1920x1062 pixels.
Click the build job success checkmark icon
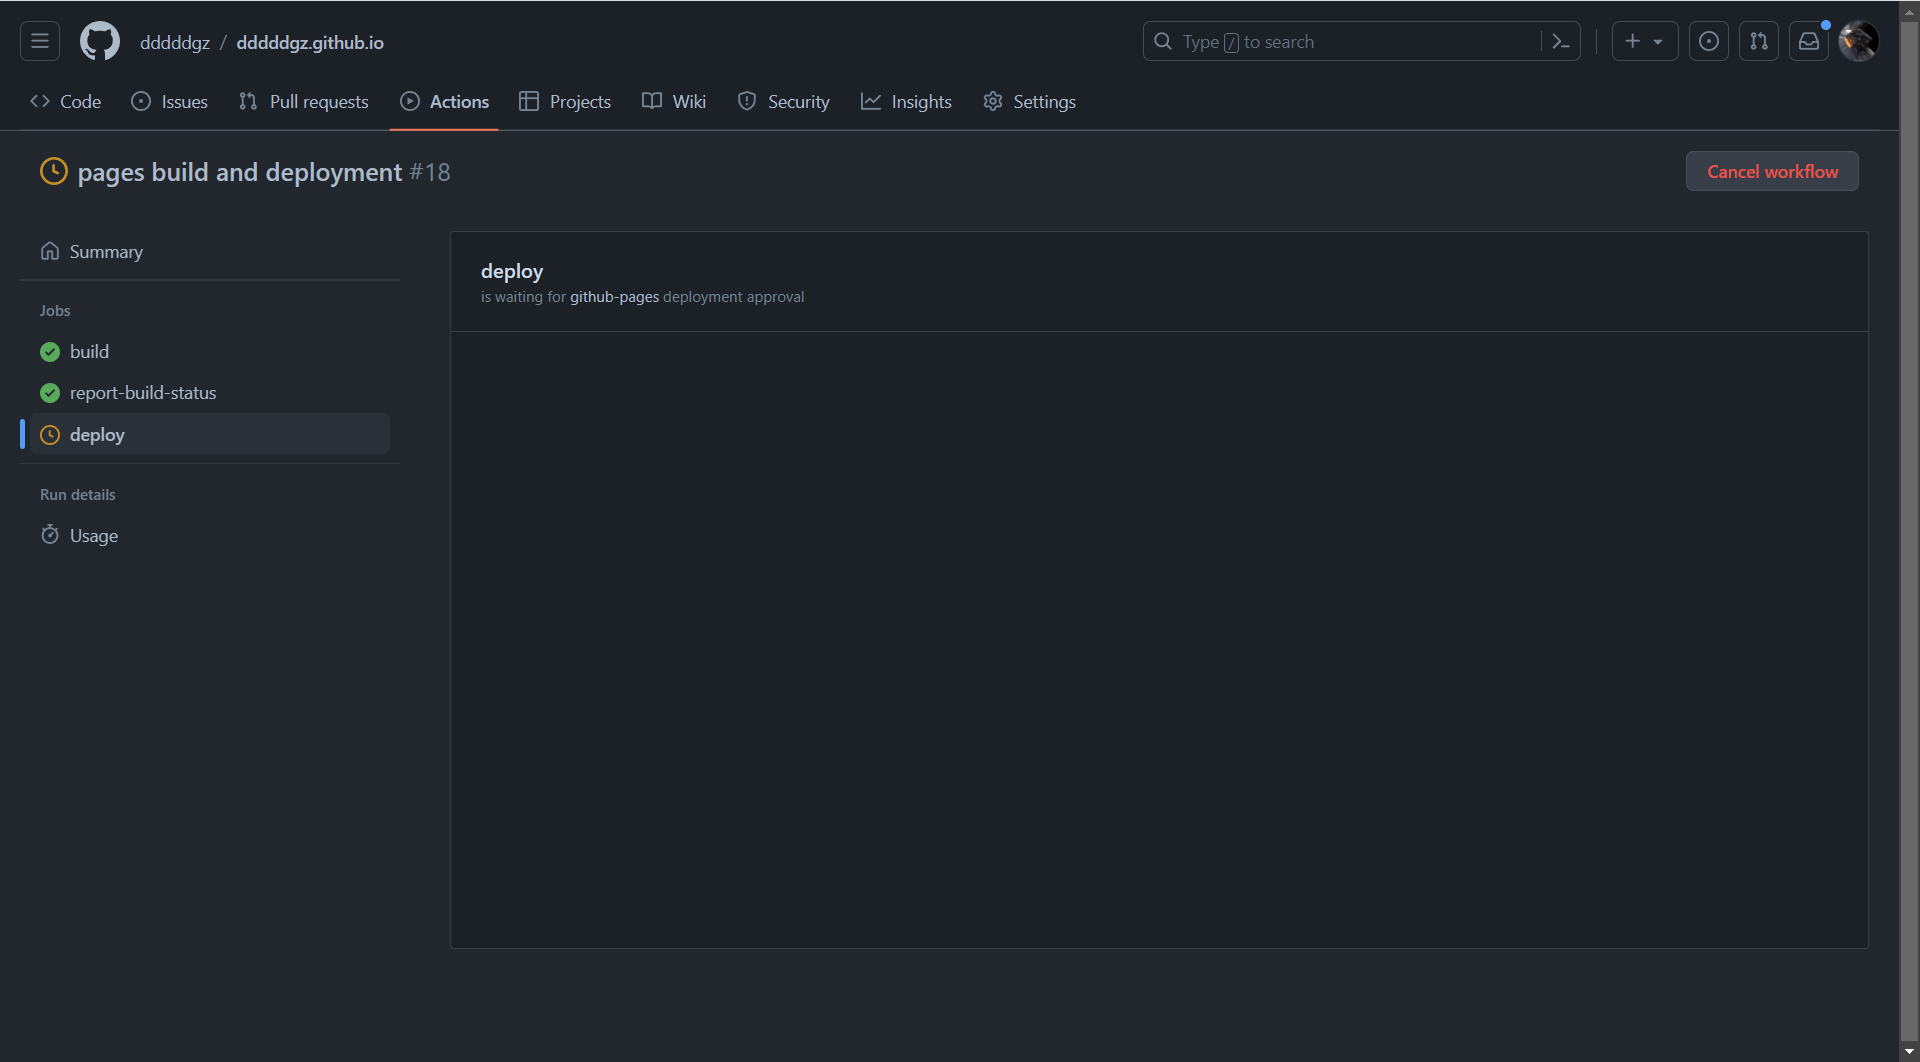[50, 352]
